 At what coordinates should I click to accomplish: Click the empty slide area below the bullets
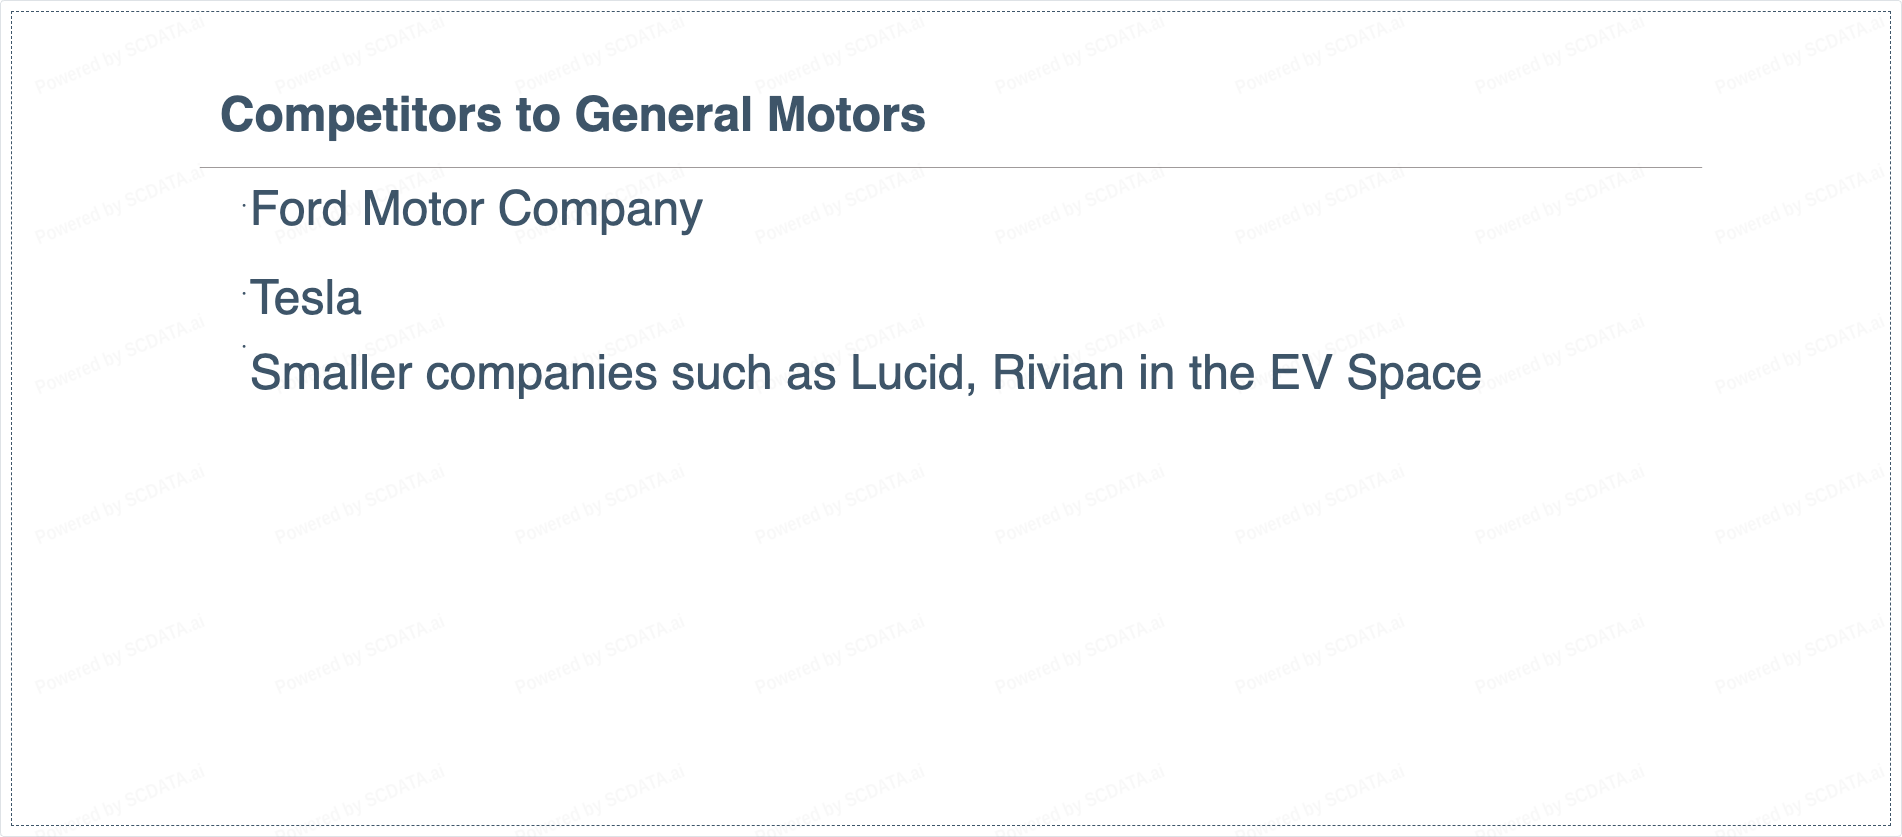click(950, 600)
